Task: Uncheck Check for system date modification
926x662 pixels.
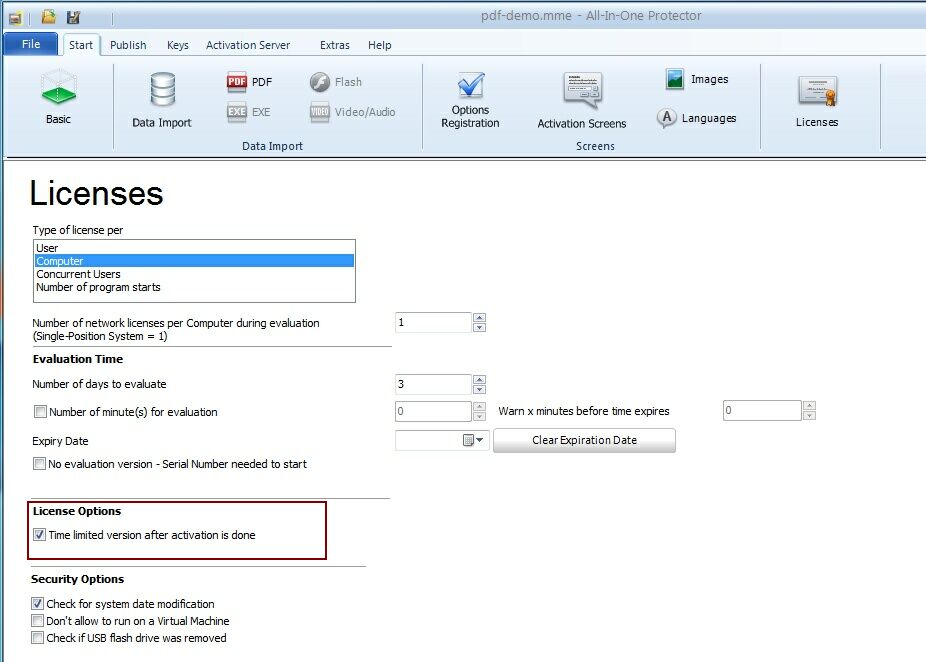Action: [38, 604]
